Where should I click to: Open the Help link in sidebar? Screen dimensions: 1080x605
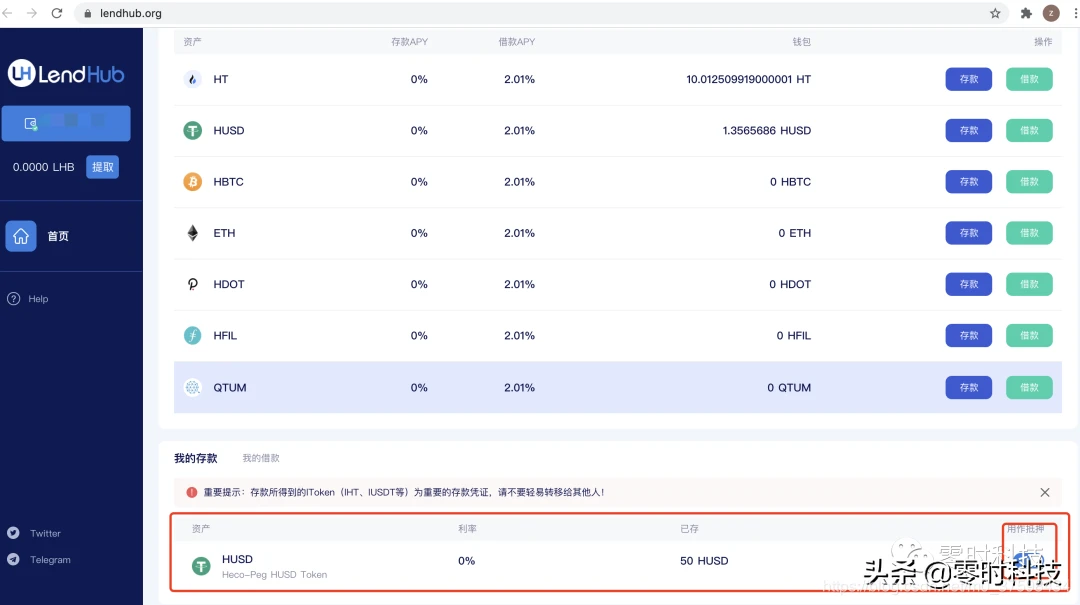pyautogui.click(x=37, y=299)
